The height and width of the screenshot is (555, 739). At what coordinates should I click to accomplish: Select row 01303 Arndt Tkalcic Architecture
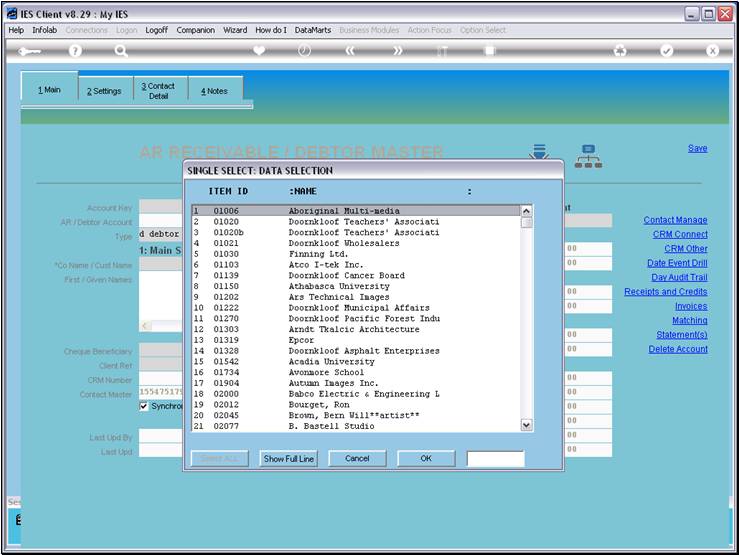pyautogui.click(x=356, y=329)
